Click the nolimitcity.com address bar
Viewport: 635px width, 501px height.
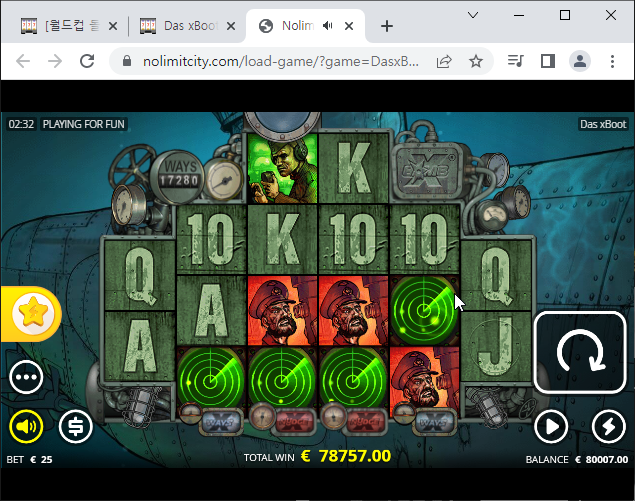281,61
